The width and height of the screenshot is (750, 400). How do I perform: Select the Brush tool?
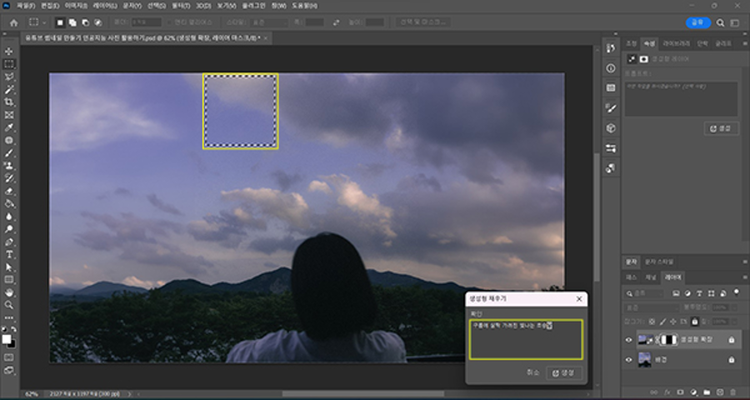click(9, 153)
